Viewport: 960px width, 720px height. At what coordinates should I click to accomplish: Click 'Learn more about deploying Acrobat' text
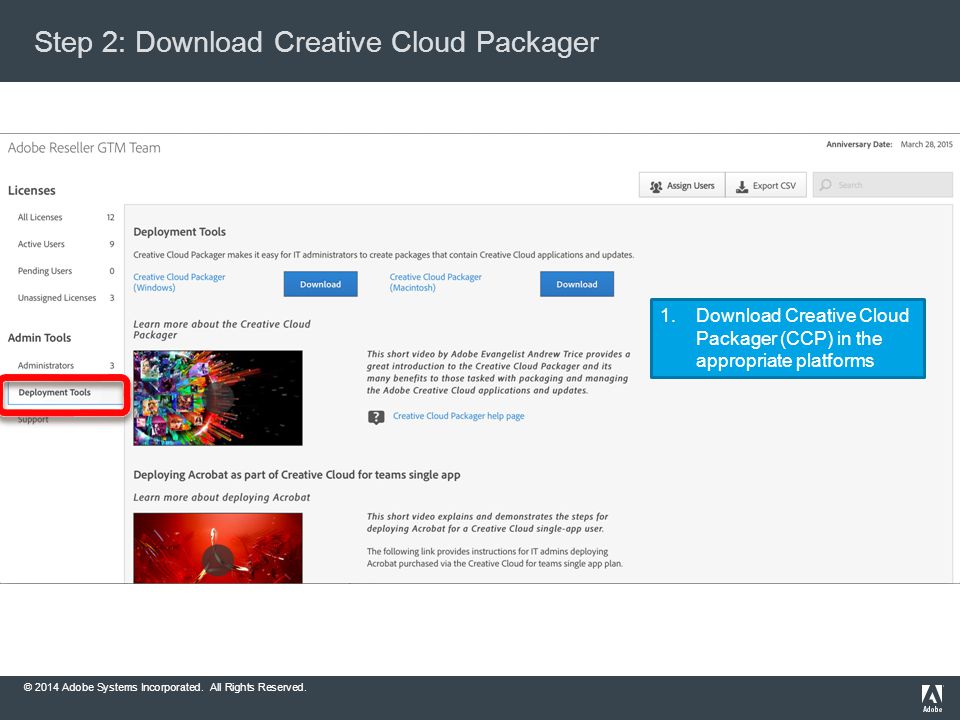pos(222,498)
